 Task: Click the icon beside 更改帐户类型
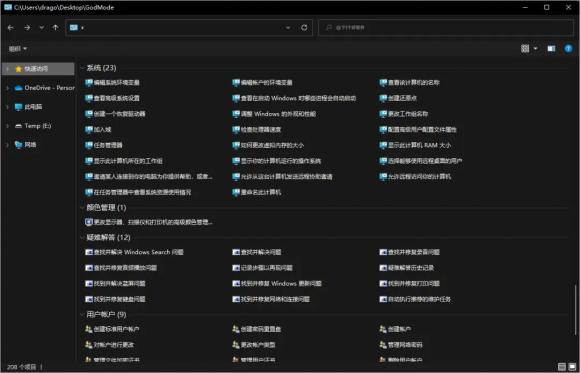(x=236, y=345)
